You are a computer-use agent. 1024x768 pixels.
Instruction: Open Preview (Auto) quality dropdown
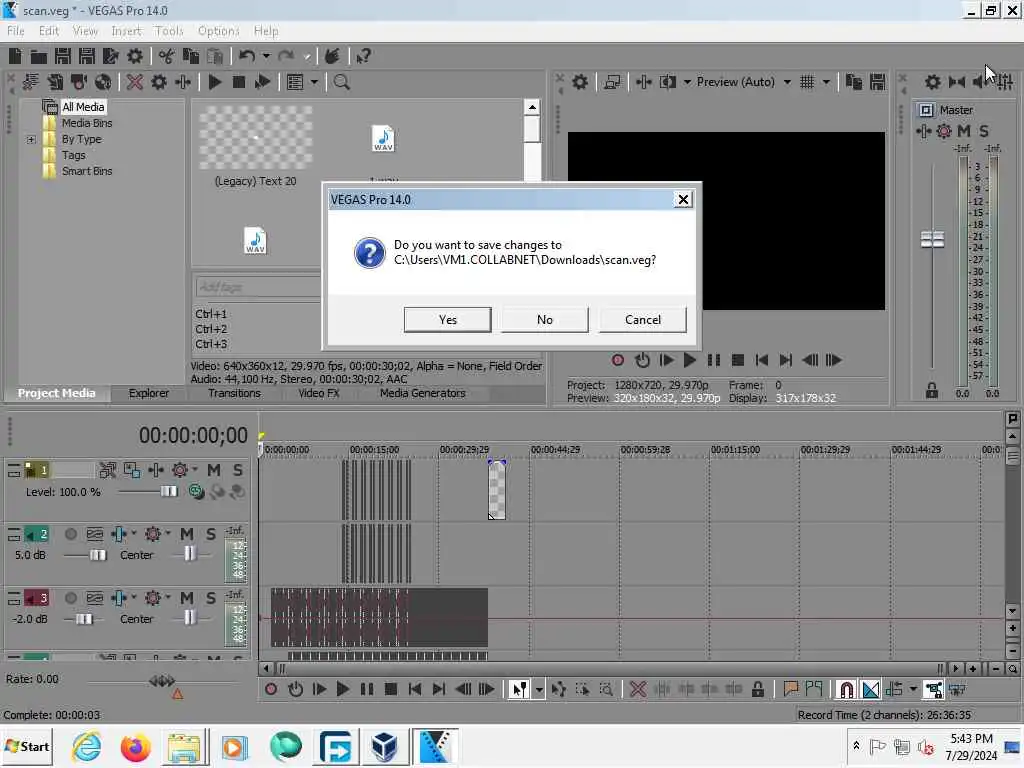pos(787,82)
